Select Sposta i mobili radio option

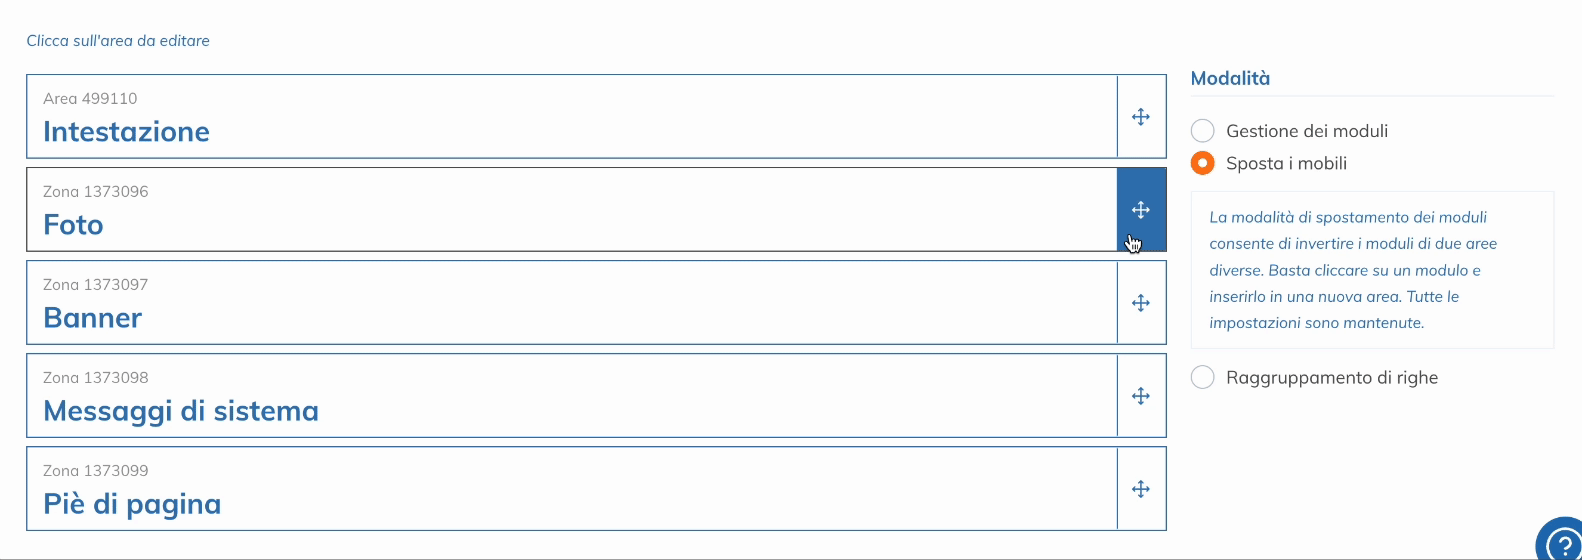(1203, 163)
